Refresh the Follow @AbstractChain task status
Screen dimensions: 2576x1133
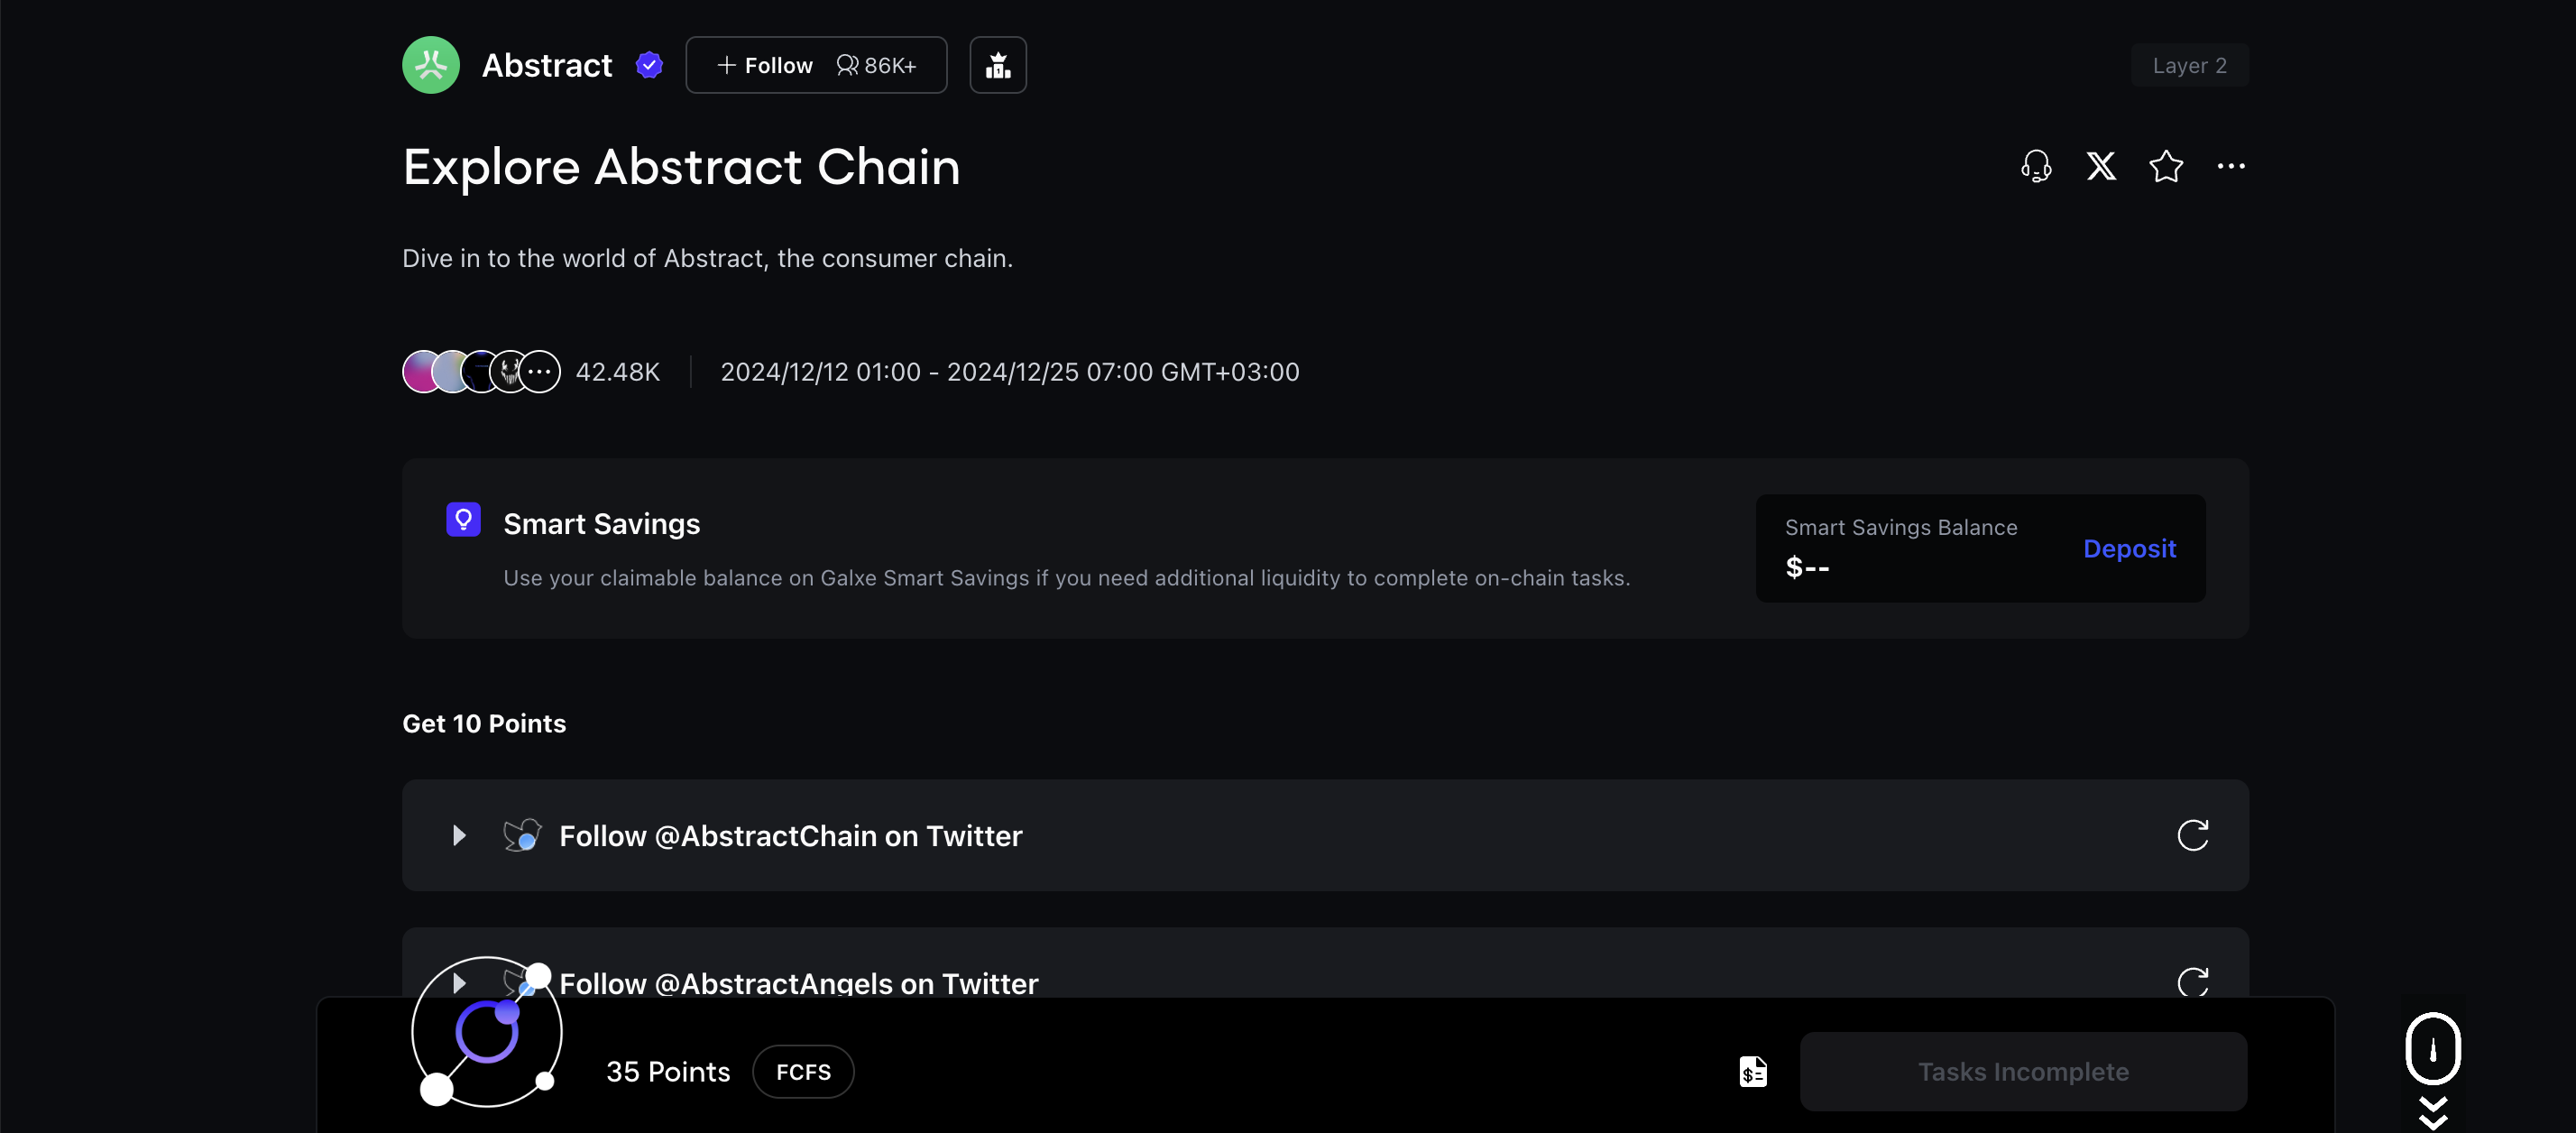pyautogui.click(x=2192, y=835)
